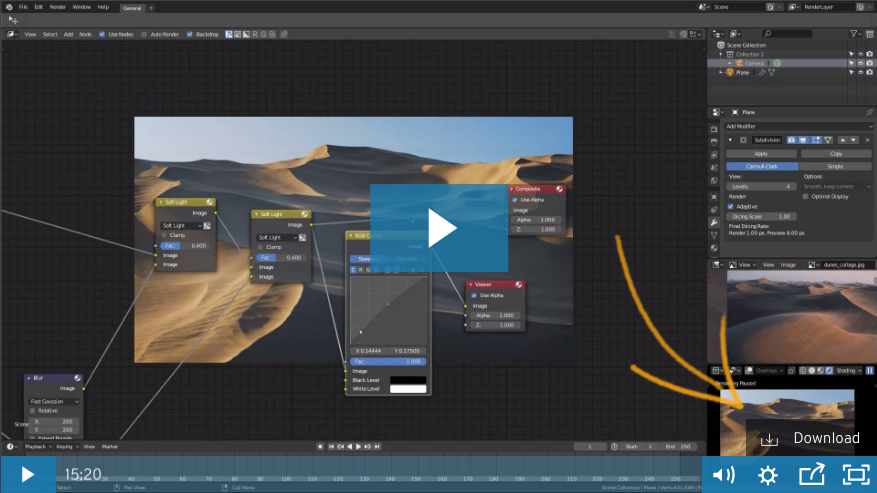The image size is (877, 493).
Task: Enable the Optimal Display checkbox
Action: click(805, 197)
